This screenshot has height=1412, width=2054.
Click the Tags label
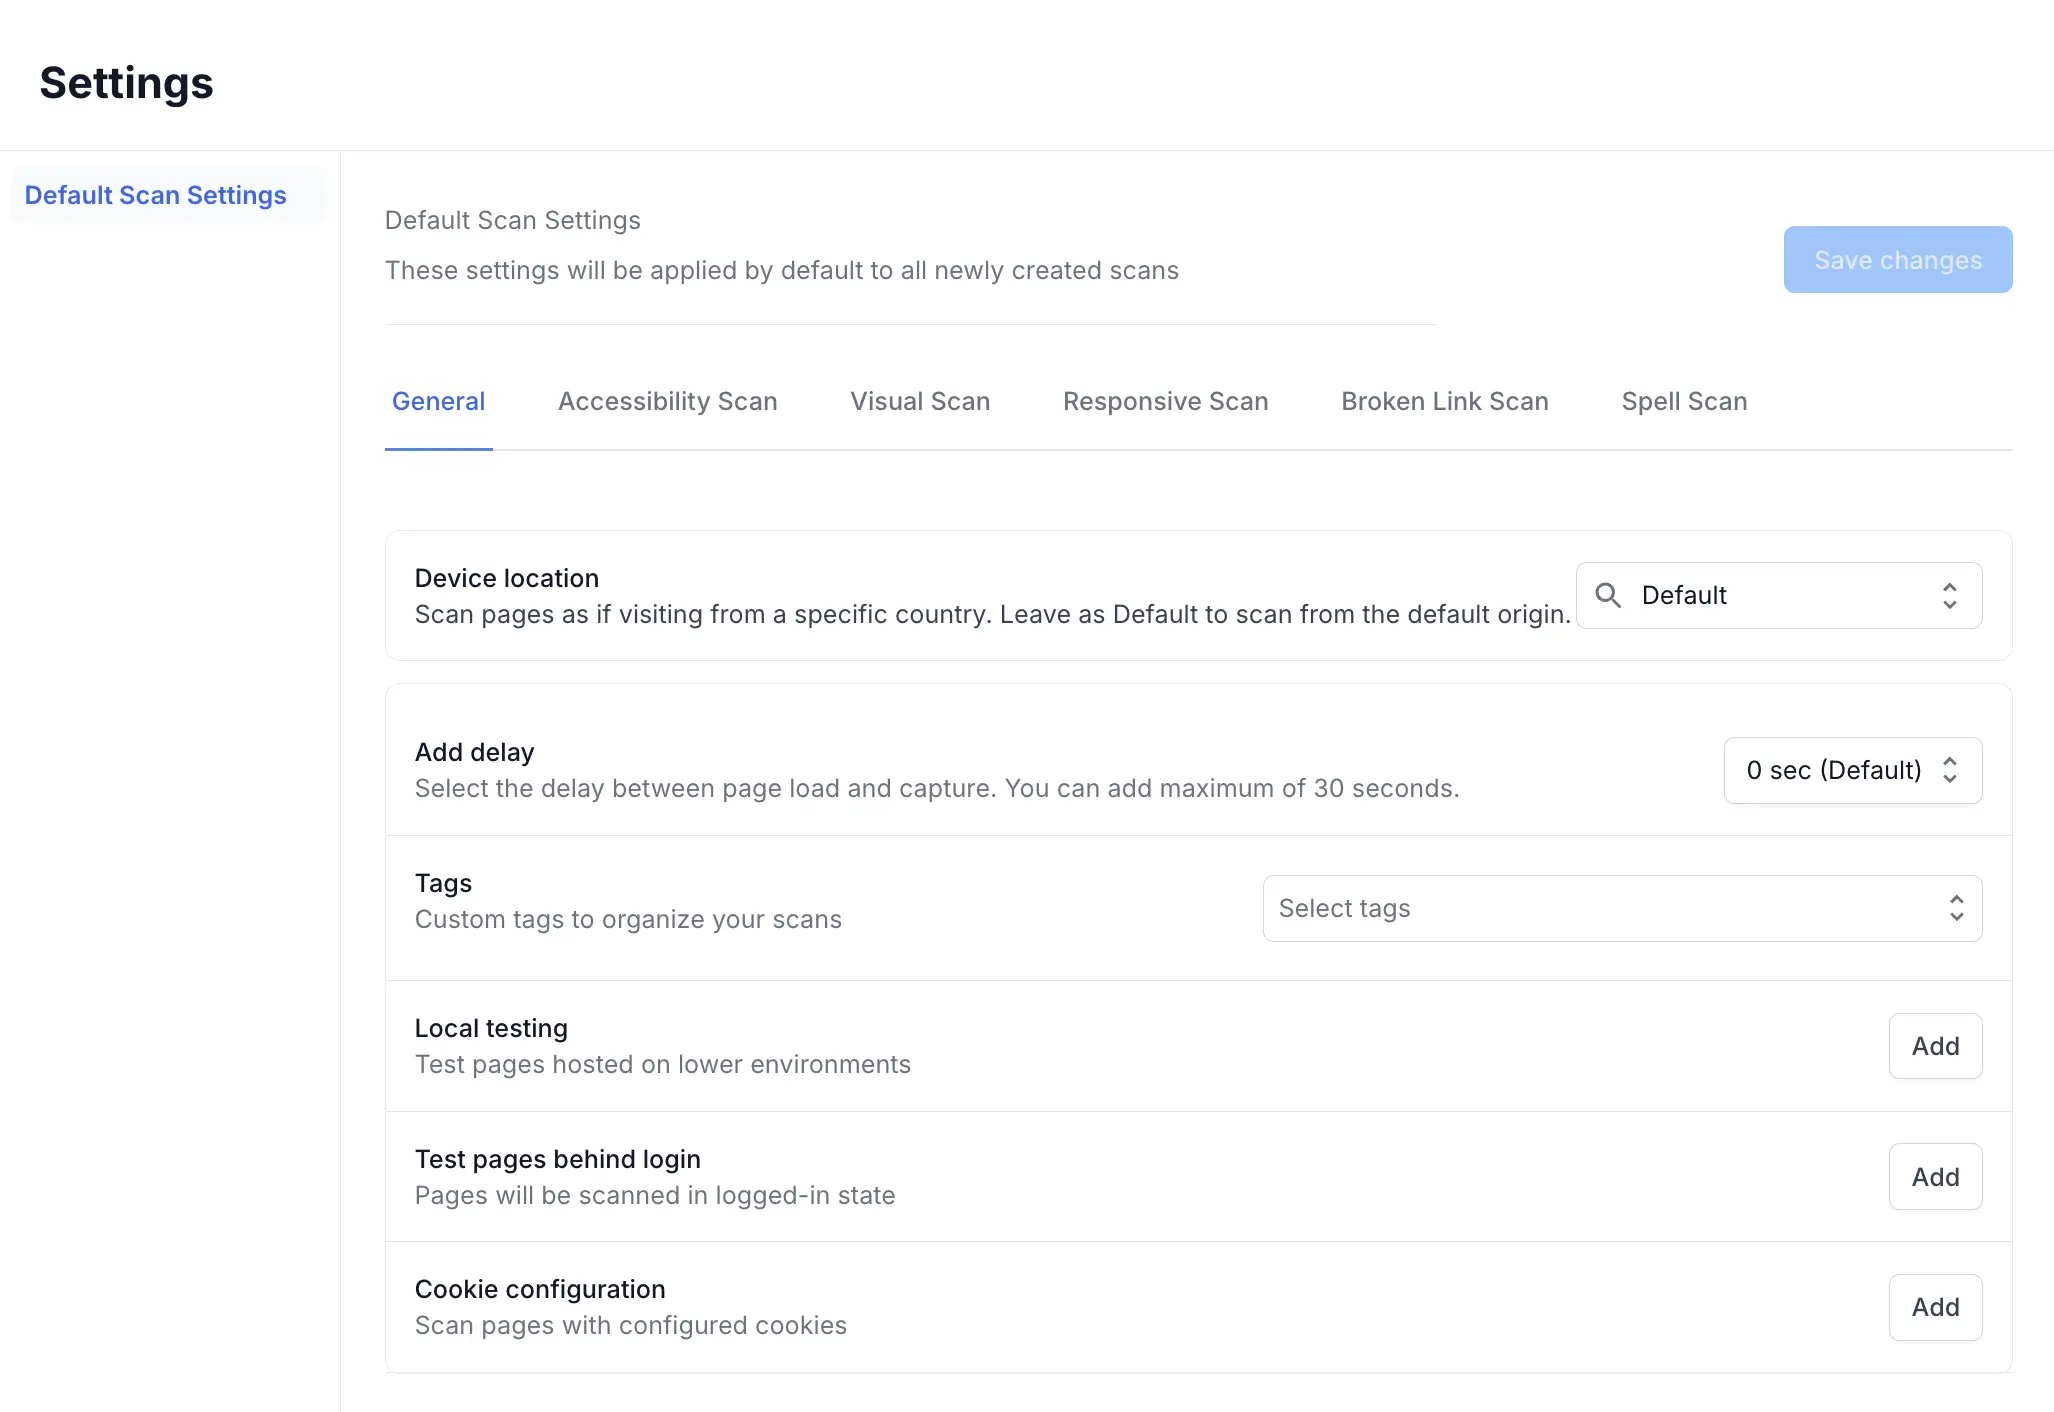[x=443, y=883]
